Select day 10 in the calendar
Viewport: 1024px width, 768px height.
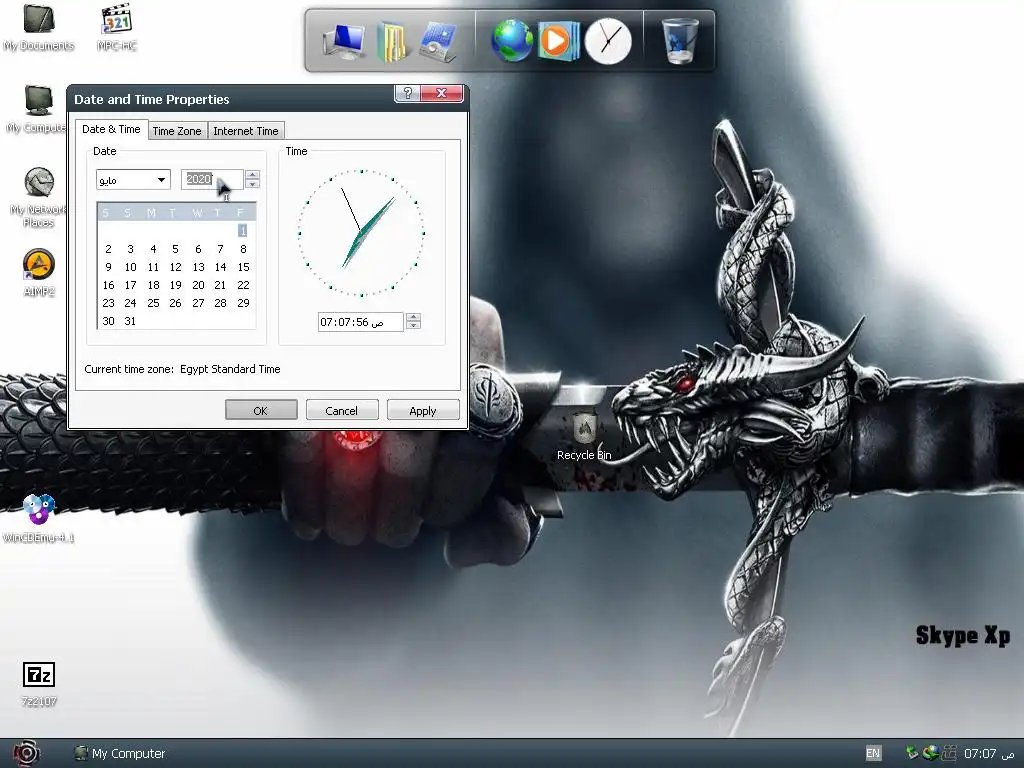click(131, 267)
